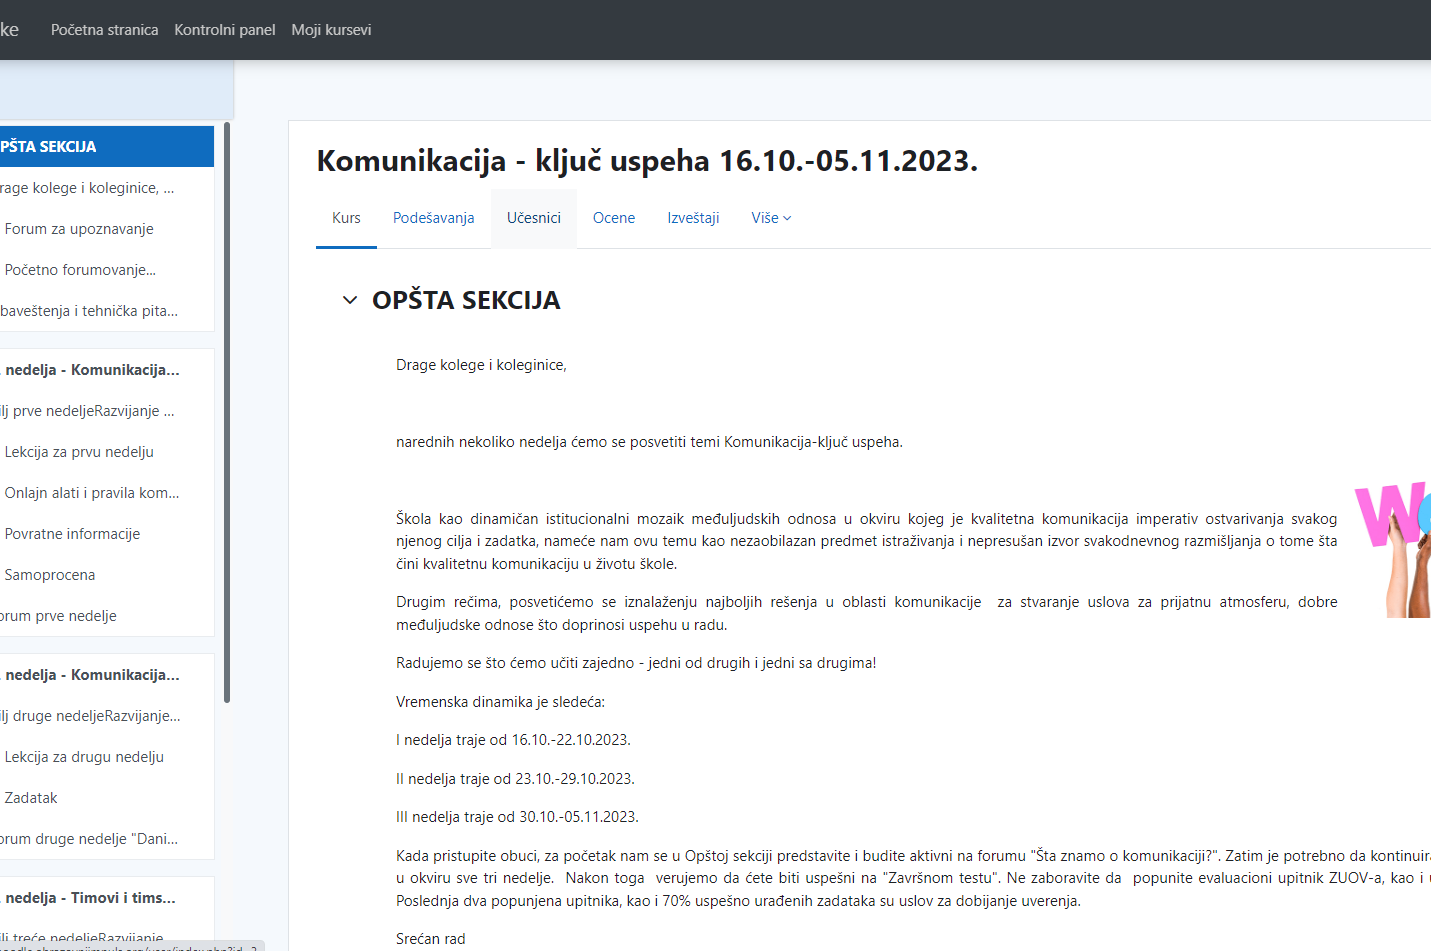1431x951 pixels.
Task: Select OPŠTA SEKCIJA header in course index
Action: click(x=107, y=146)
